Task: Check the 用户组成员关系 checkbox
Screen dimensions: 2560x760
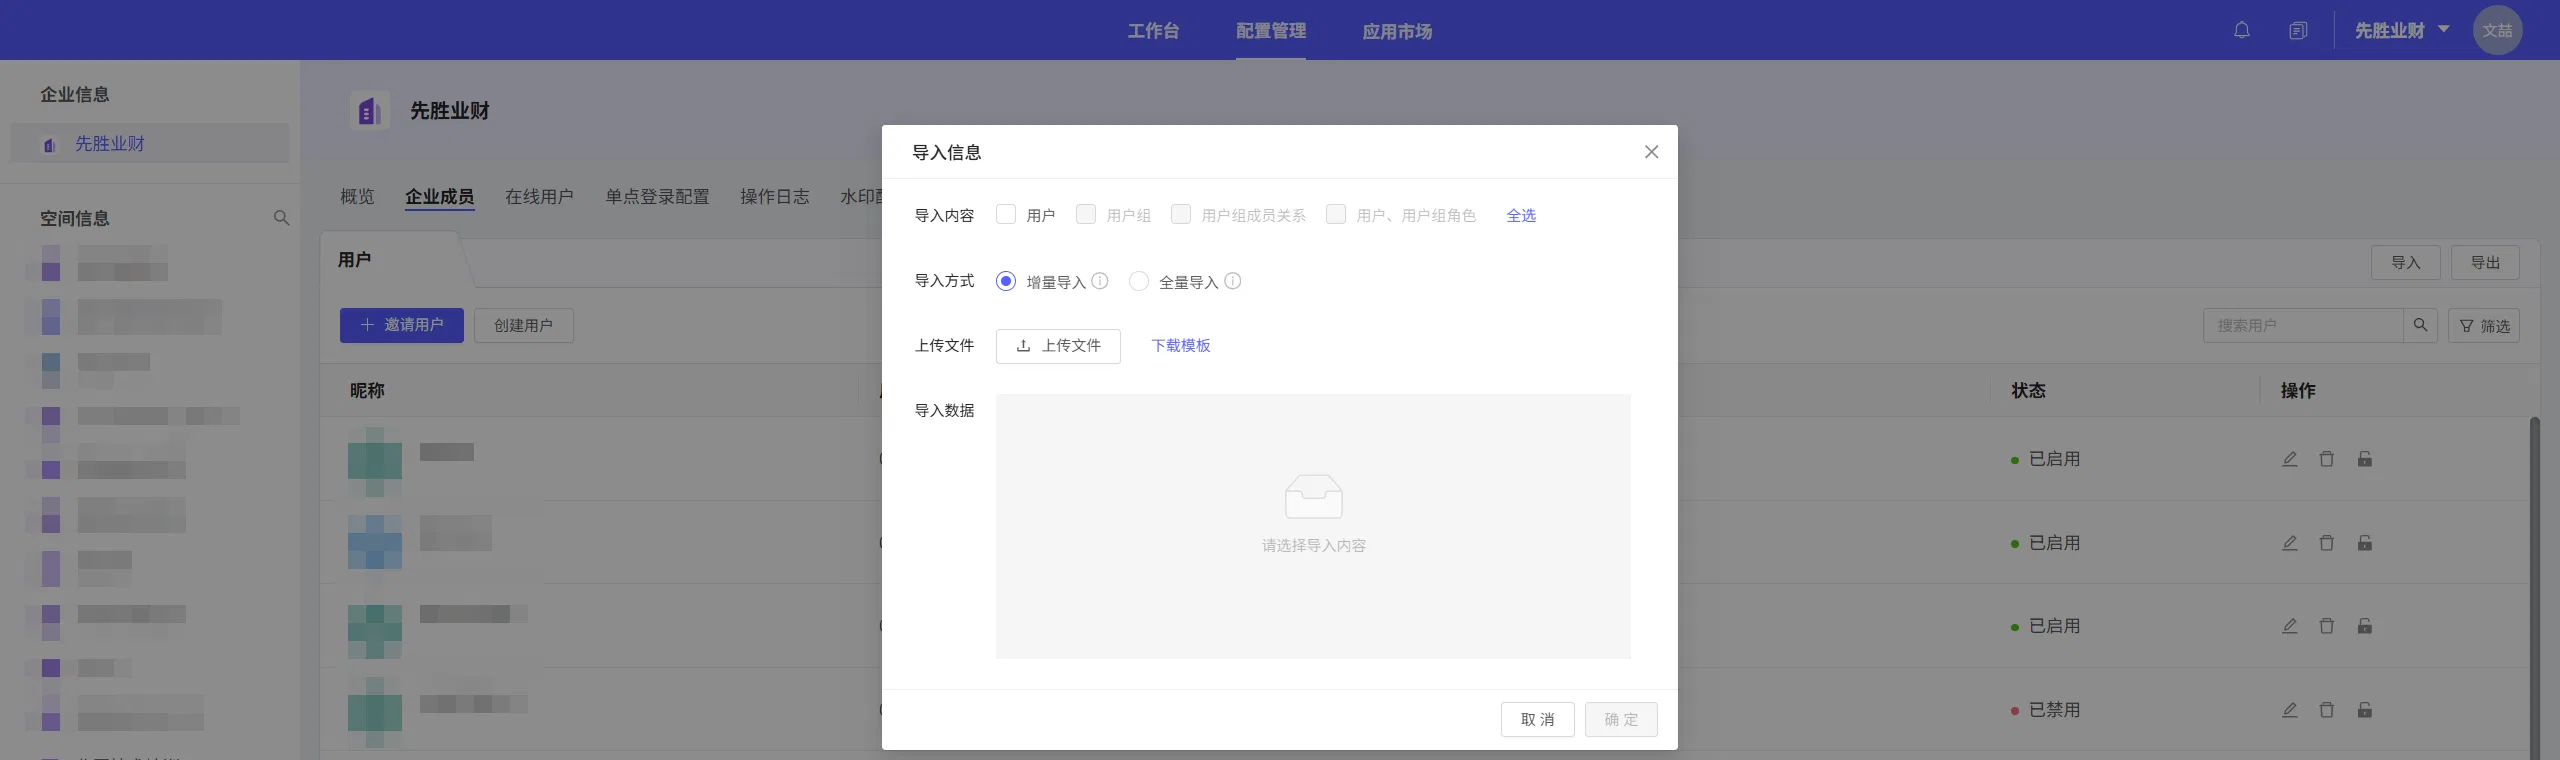Action: 1181,214
